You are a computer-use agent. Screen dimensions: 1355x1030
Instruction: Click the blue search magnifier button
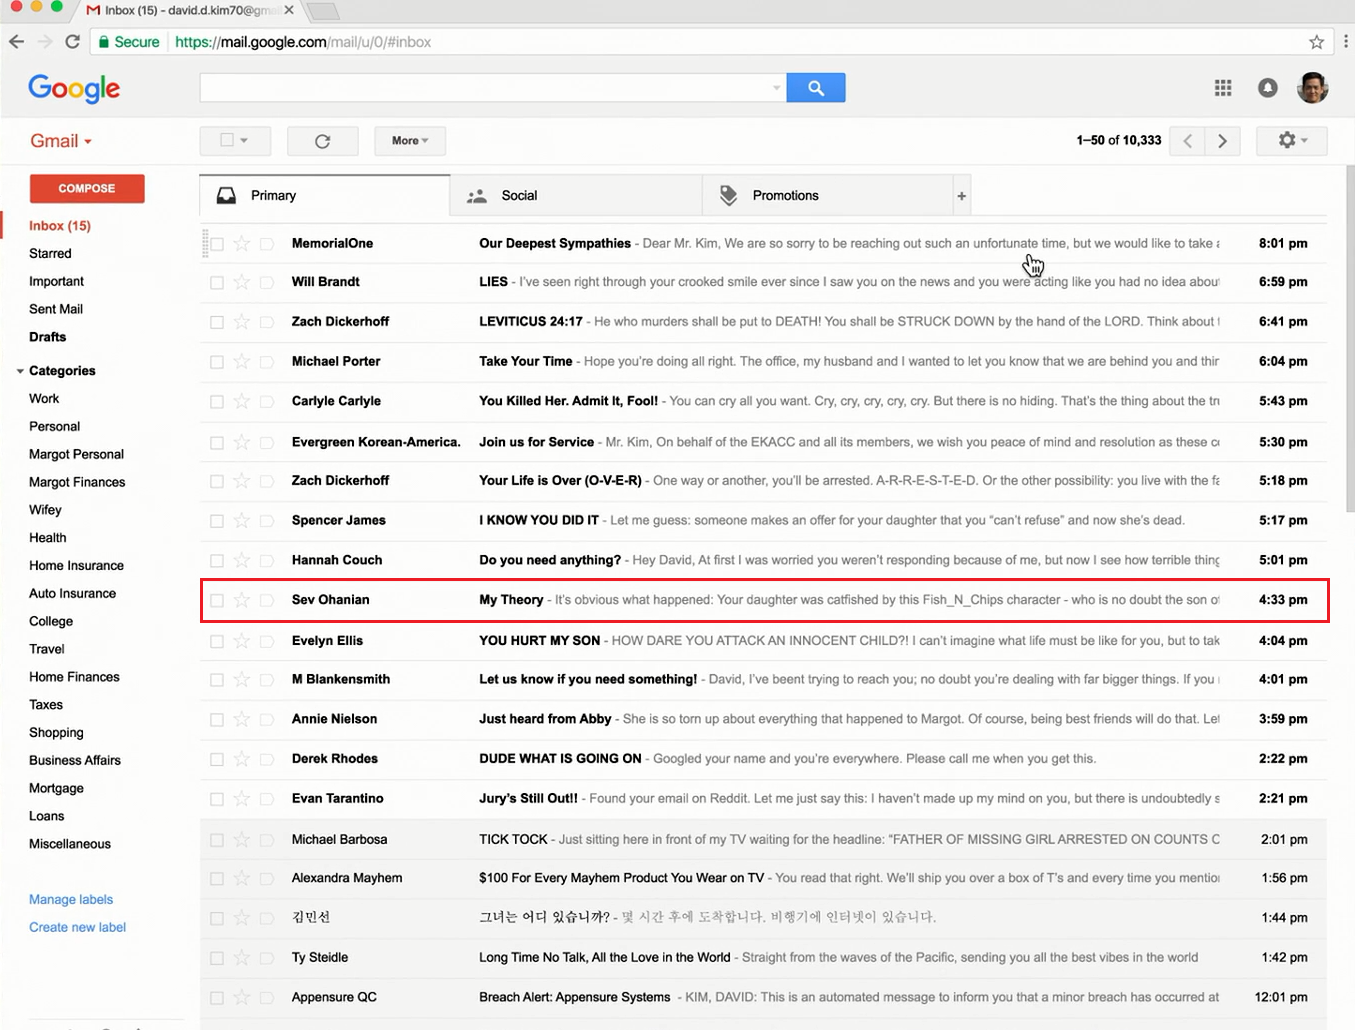click(x=815, y=88)
